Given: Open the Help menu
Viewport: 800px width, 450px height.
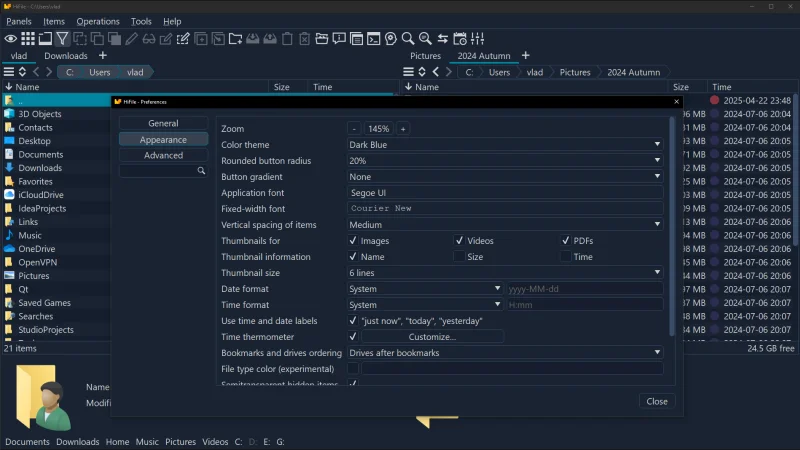Looking at the screenshot, I should tap(172, 21).
